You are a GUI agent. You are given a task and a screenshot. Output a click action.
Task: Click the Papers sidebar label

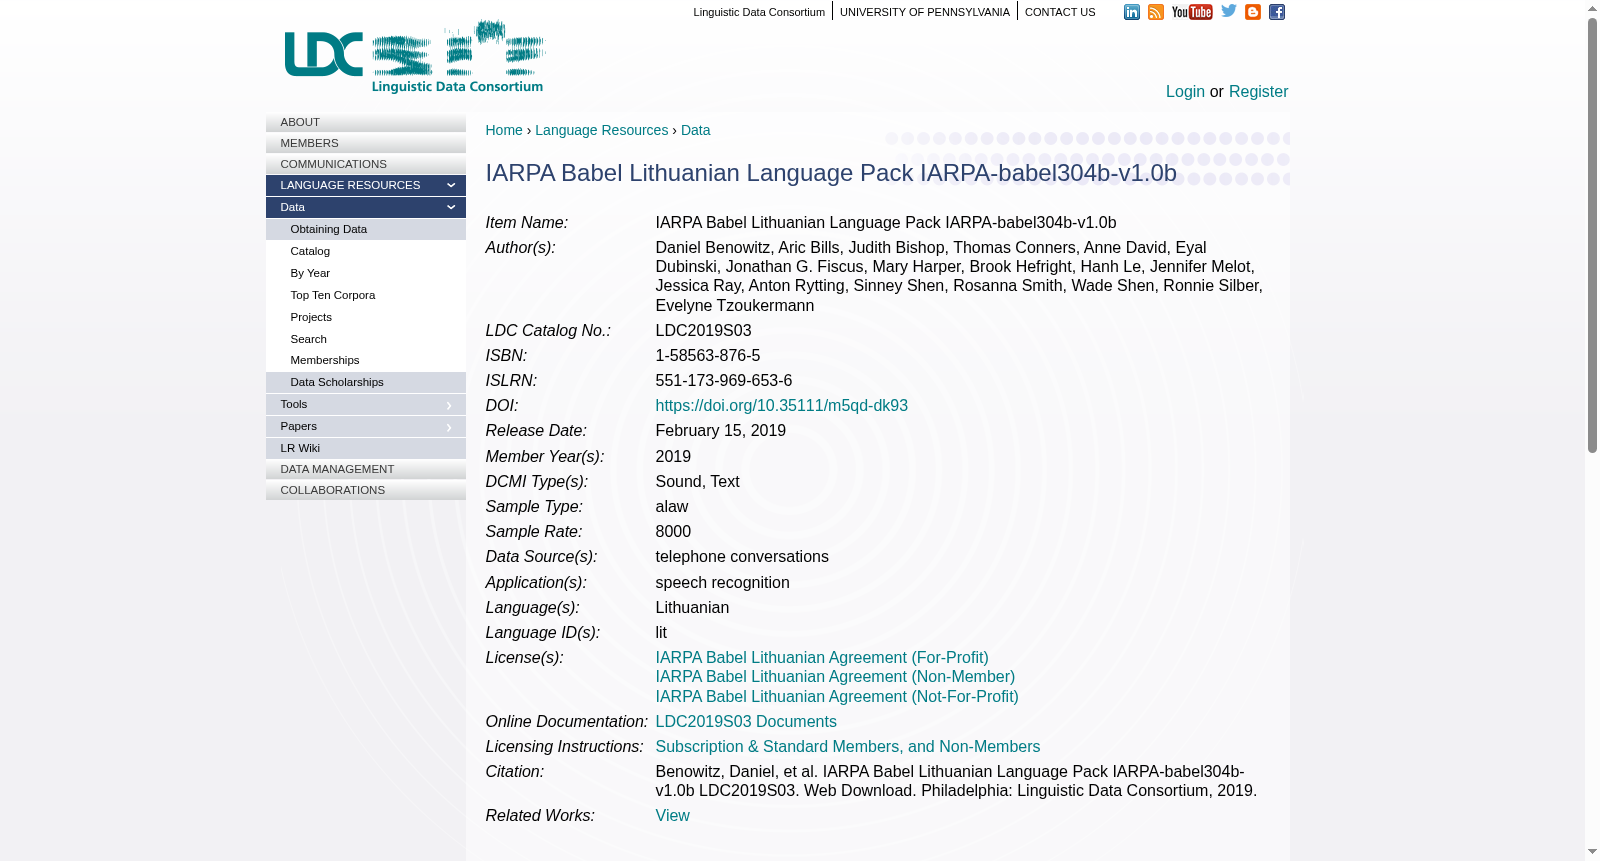click(299, 426)
